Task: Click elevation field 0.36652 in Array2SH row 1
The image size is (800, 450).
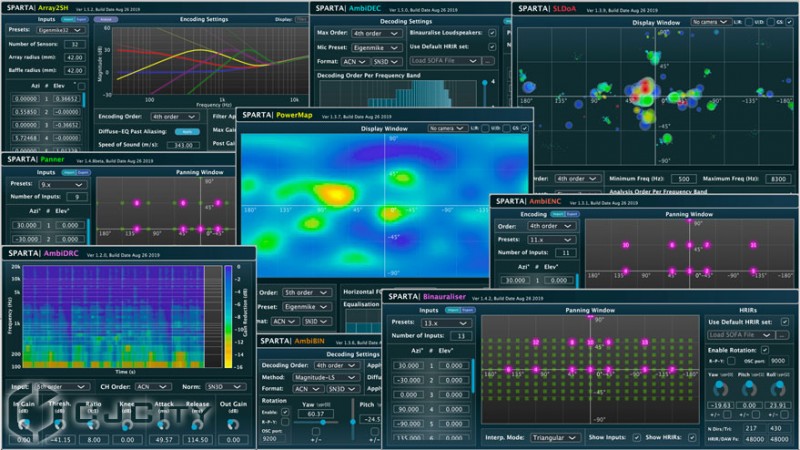Action: pyautogui.click(x=67, y=98)
